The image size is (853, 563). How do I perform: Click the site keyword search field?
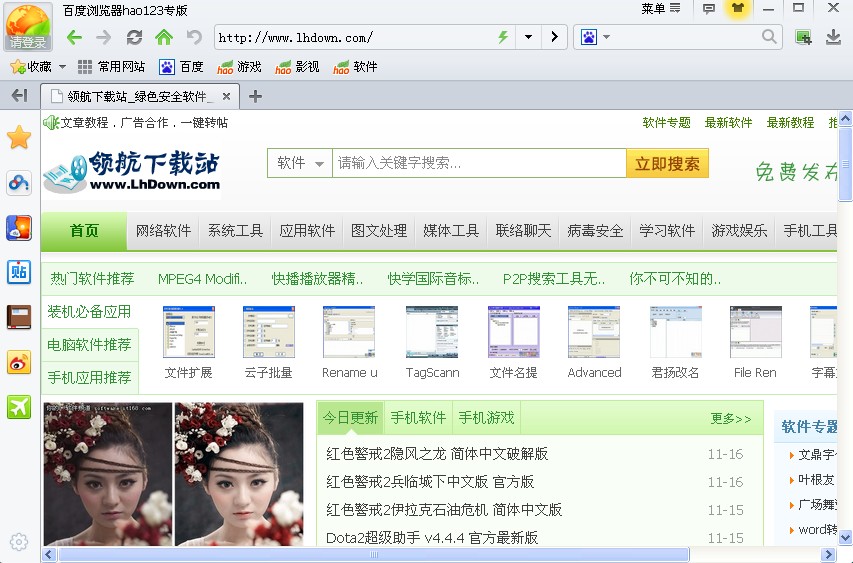pyautogui.click(x=479, y=163)
